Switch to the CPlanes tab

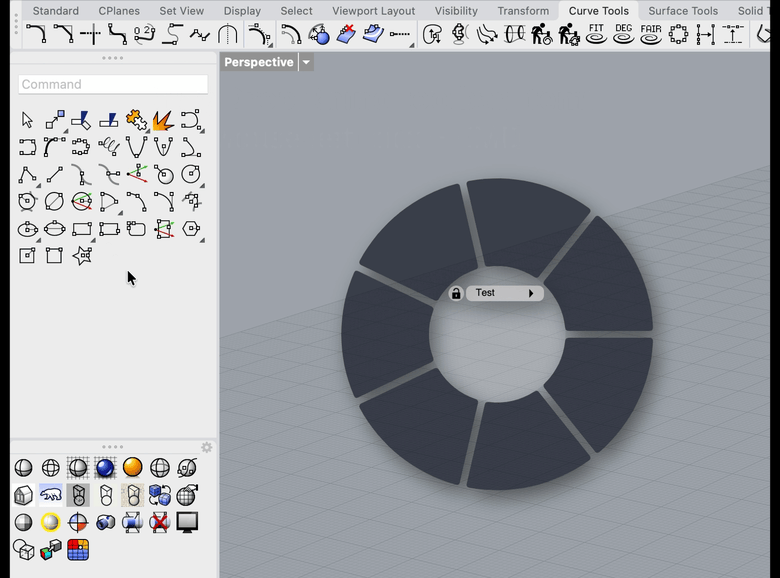click(119, 10)
